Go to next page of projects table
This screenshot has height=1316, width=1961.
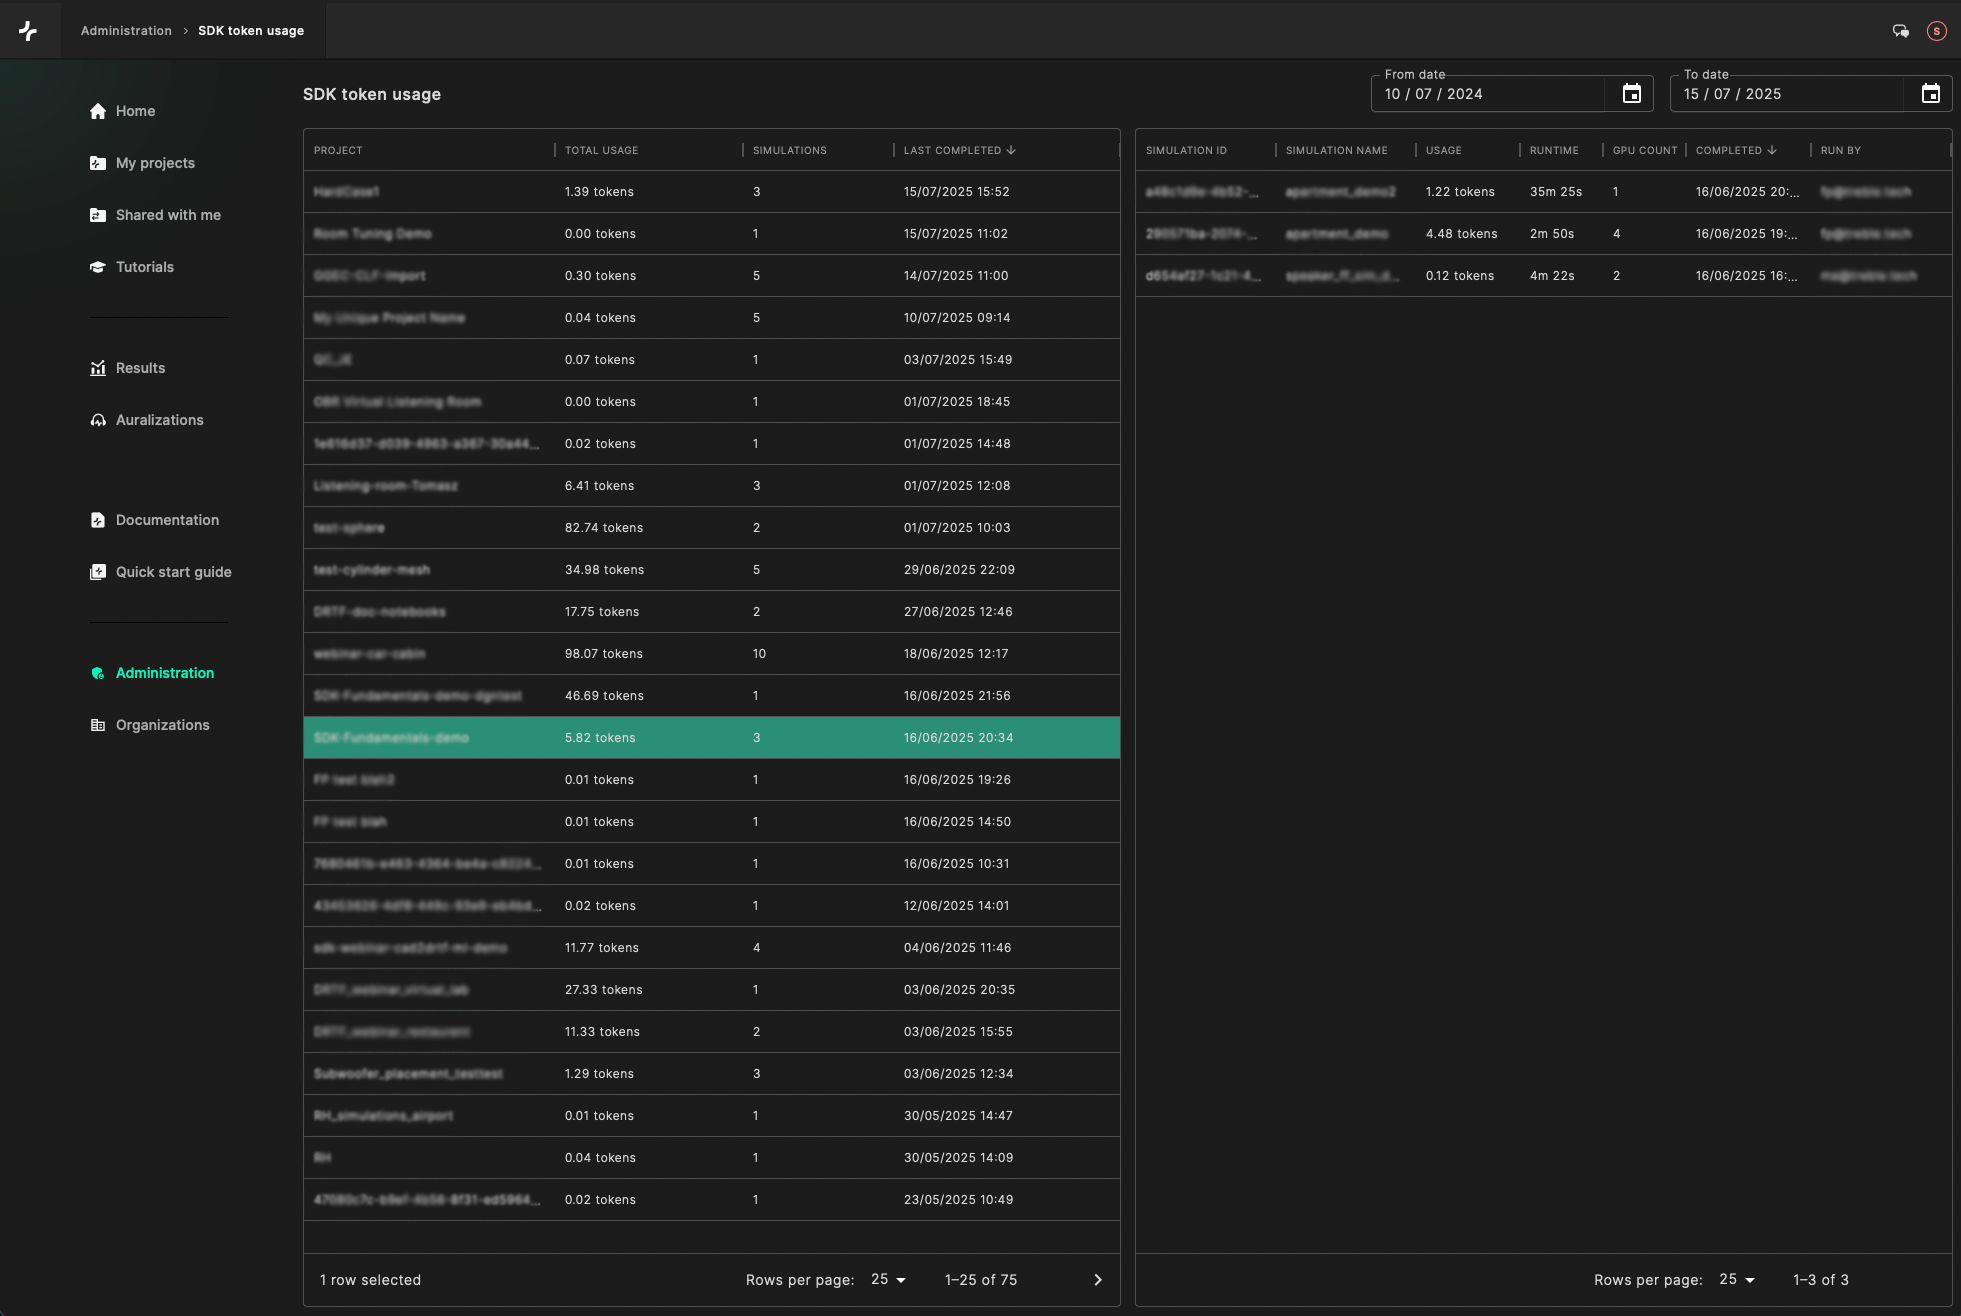coord(1098,1280)
